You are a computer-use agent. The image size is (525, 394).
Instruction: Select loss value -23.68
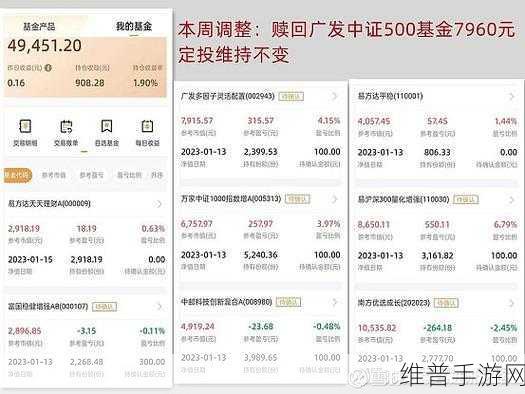261,326
